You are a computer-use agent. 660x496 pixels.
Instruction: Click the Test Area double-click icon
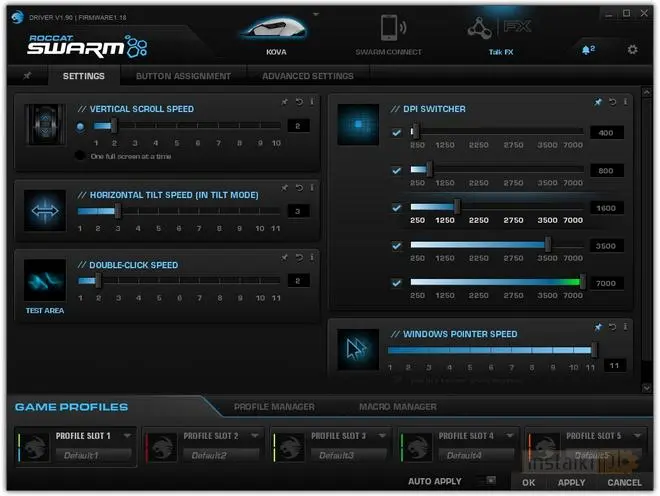coord(45,280)
